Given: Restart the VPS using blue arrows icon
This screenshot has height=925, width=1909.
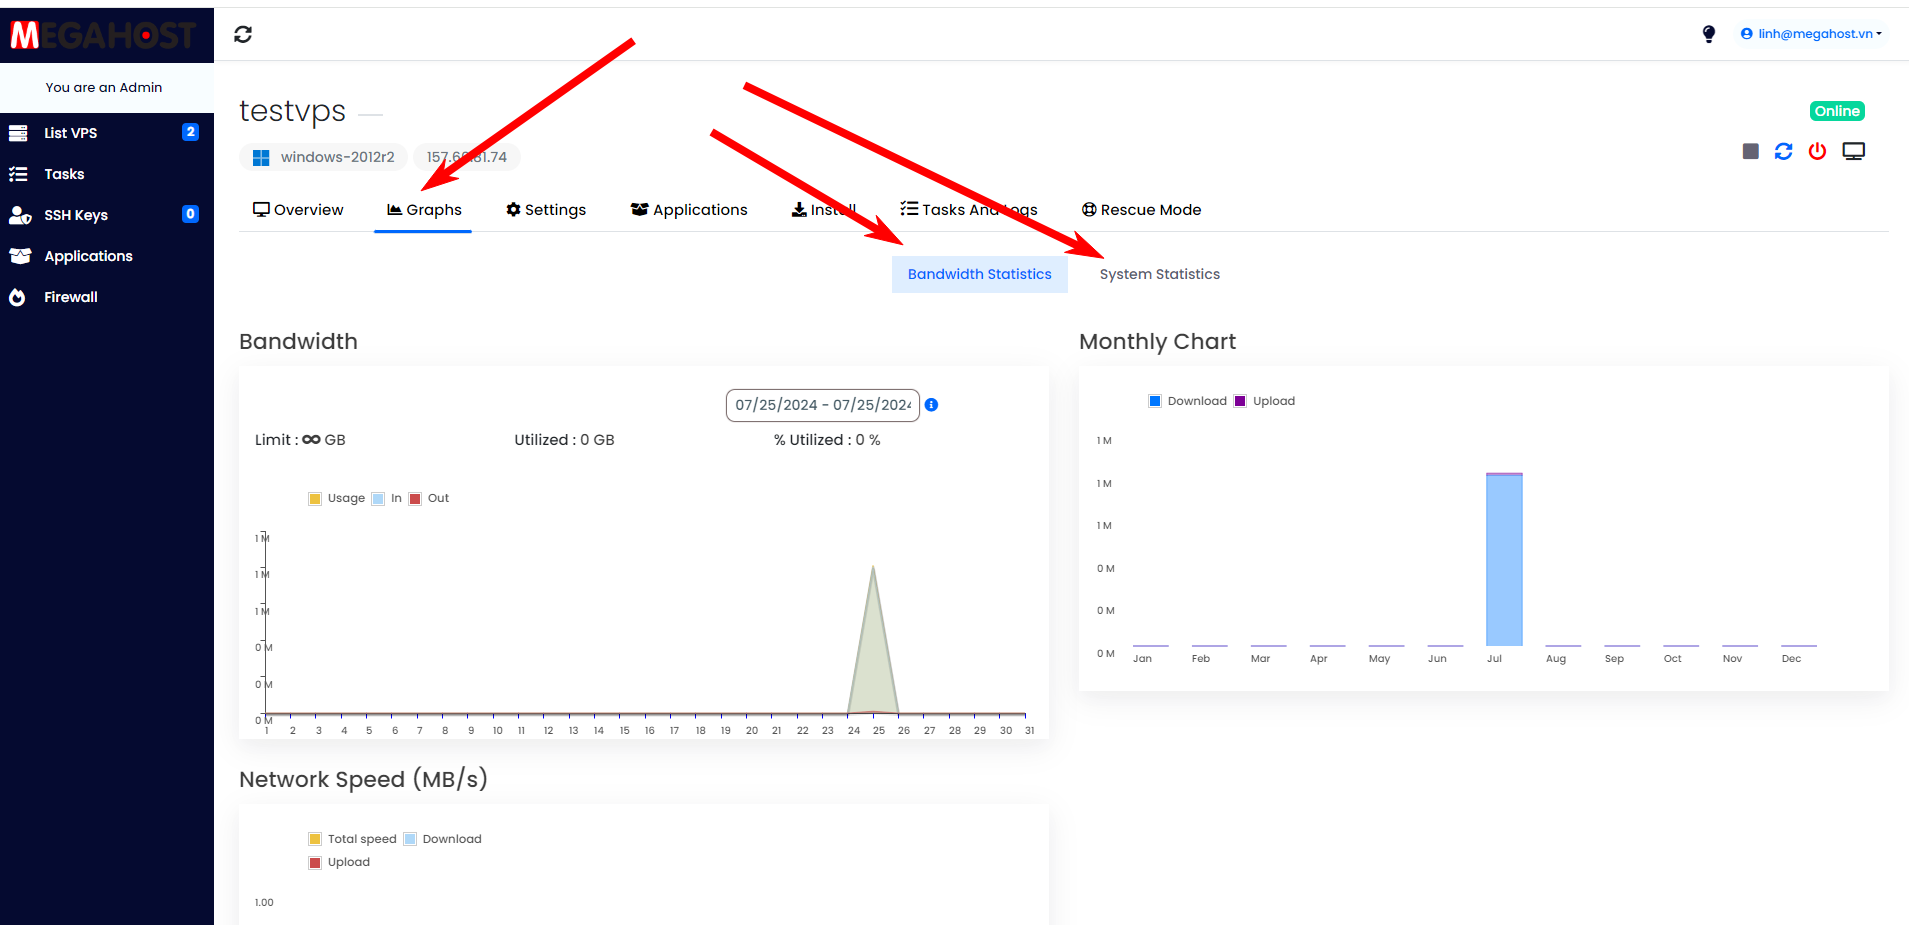Looking at the screenshot, I should click(1783, 151).
